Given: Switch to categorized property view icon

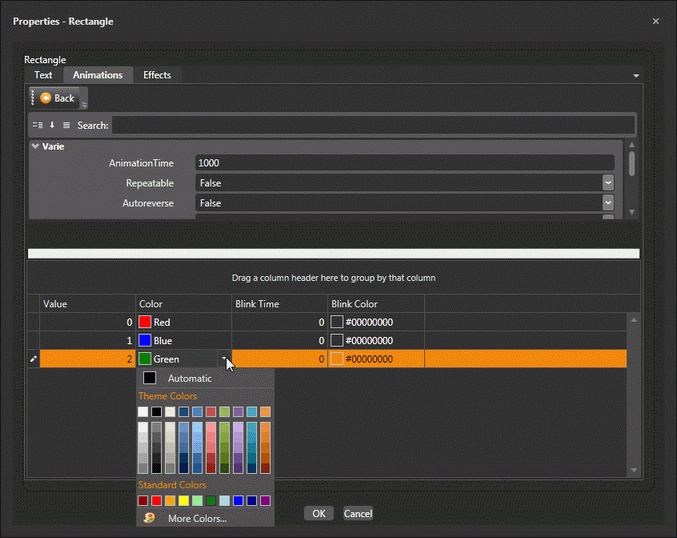Looking at the screenshot, I should coord(38,125).
